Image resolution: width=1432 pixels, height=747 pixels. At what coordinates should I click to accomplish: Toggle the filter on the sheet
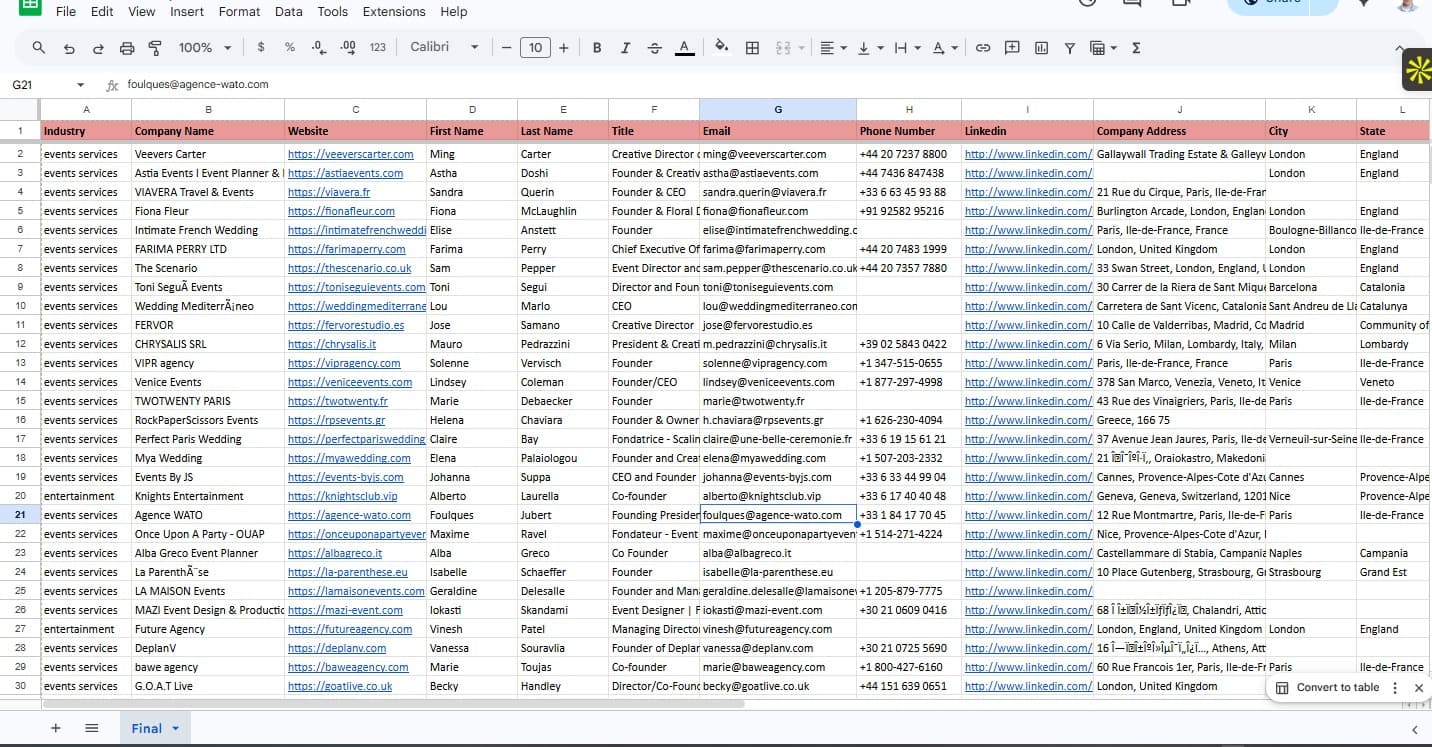click(1070, 48)
